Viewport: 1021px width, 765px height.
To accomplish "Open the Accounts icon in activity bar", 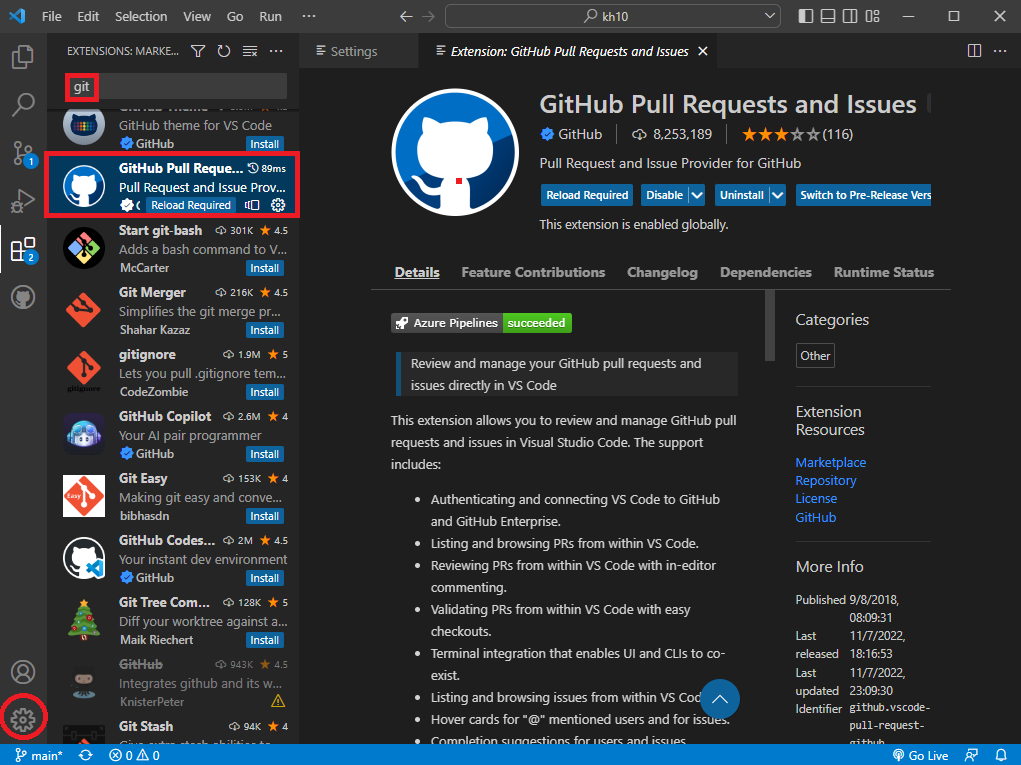I will 23,672.
